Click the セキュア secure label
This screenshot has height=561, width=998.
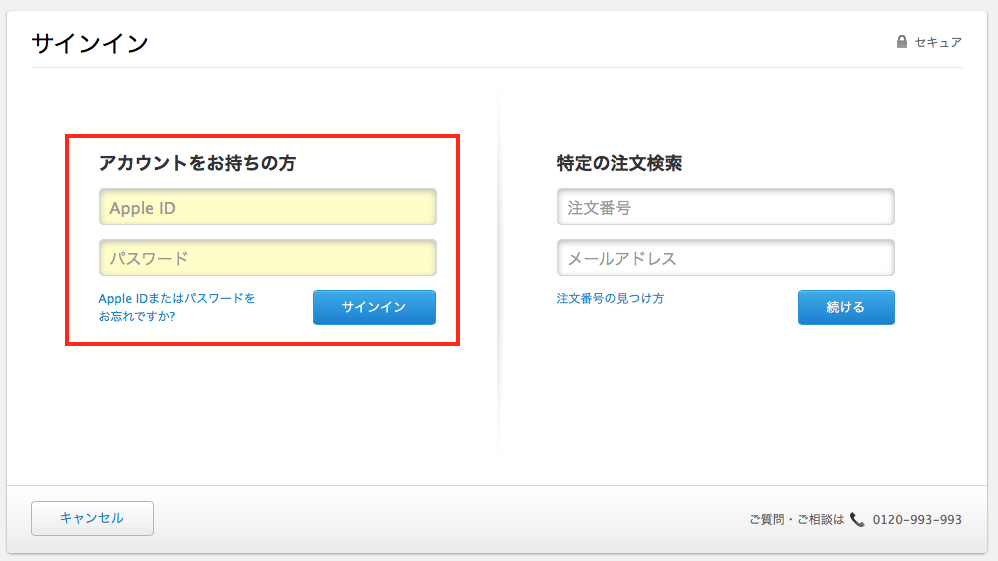938,43
